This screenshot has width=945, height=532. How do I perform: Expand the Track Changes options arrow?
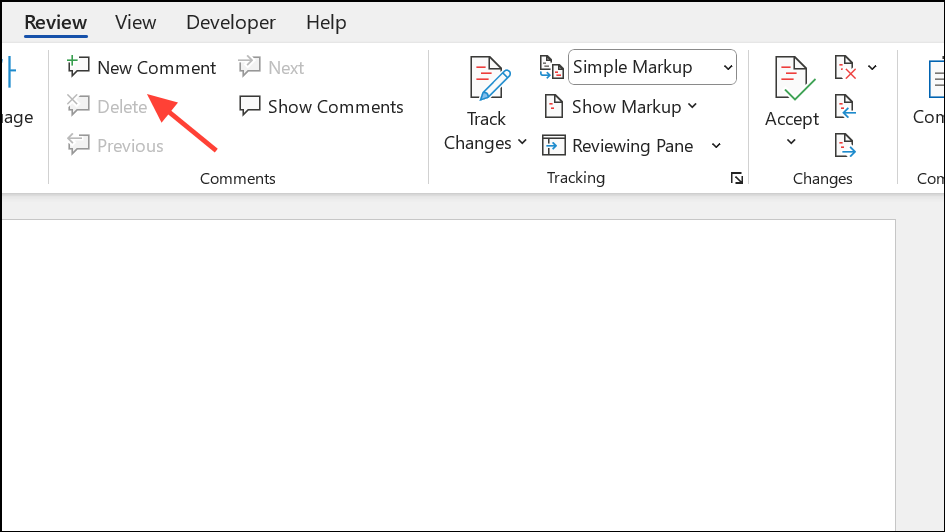coord(522,143)
